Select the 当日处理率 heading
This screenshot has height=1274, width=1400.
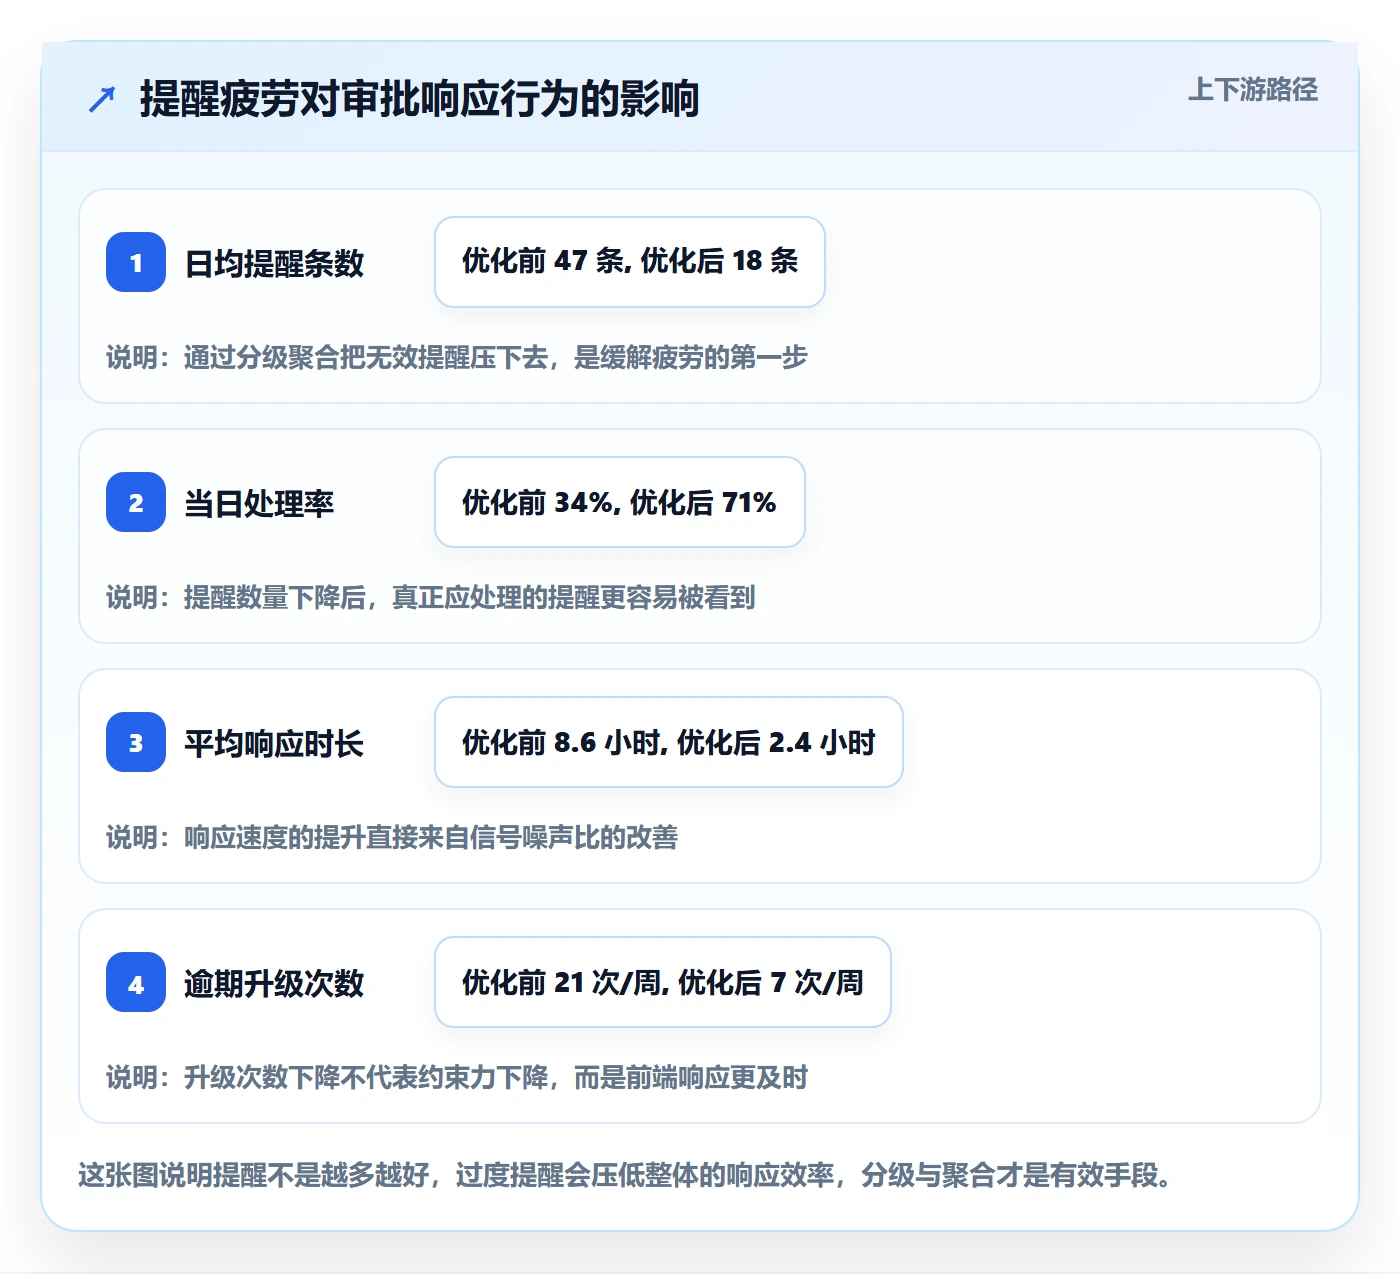point(259,503)
